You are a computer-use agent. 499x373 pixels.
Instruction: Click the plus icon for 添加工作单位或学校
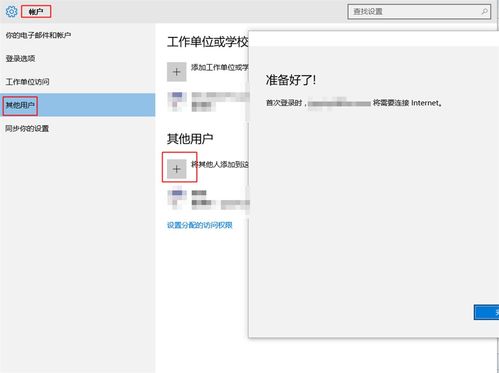(176, 72)
